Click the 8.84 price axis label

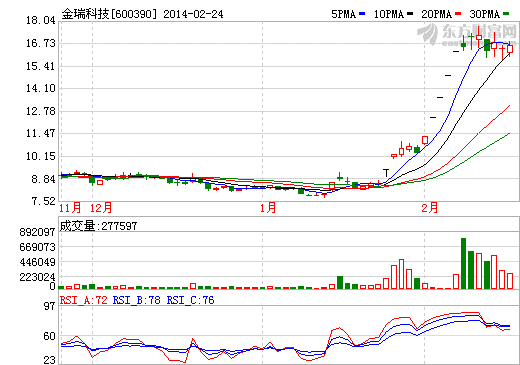point(43,179)
